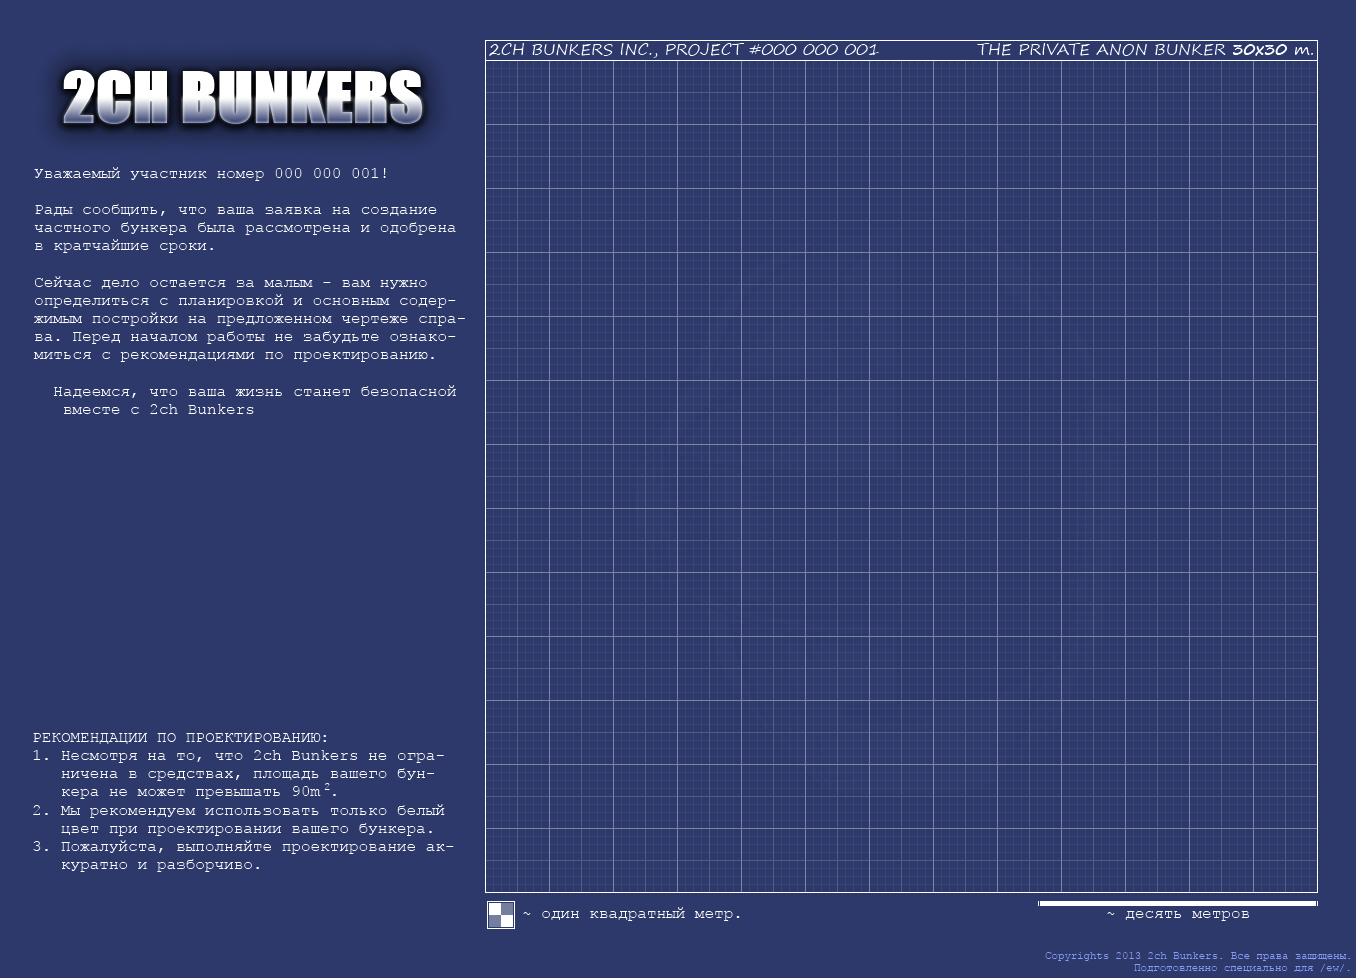Click the '~ один квадратный метр.' label
Viewport: 1356px width, 978px height.
coord(632,914)
